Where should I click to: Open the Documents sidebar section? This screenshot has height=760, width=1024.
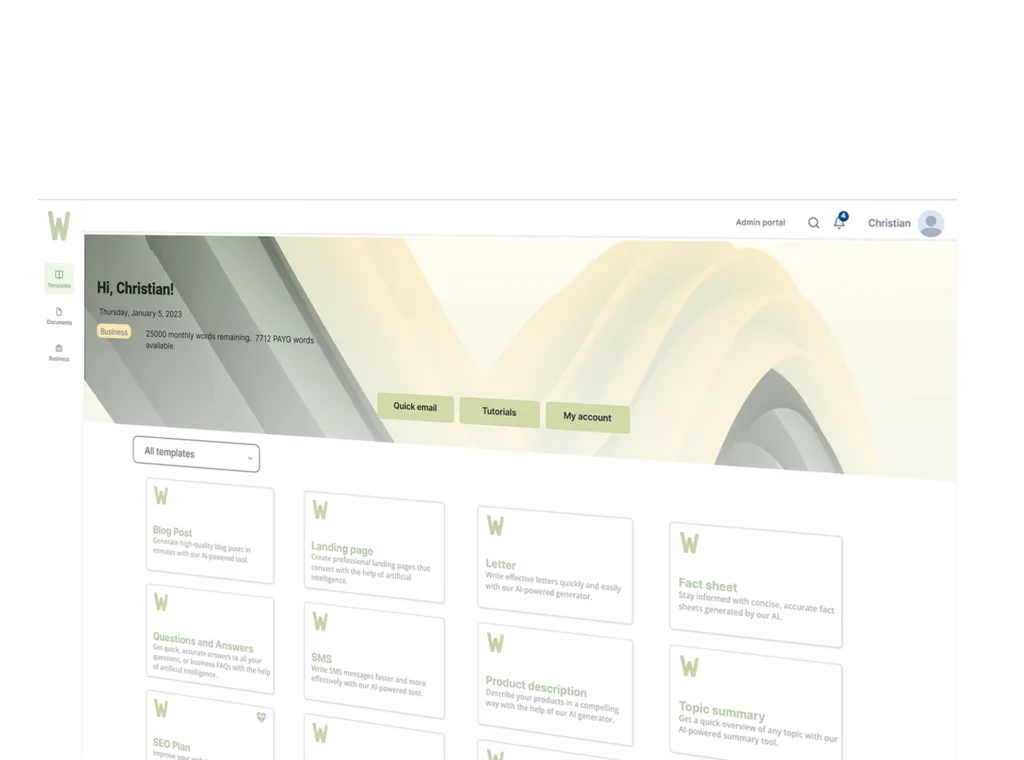(59, 315)
